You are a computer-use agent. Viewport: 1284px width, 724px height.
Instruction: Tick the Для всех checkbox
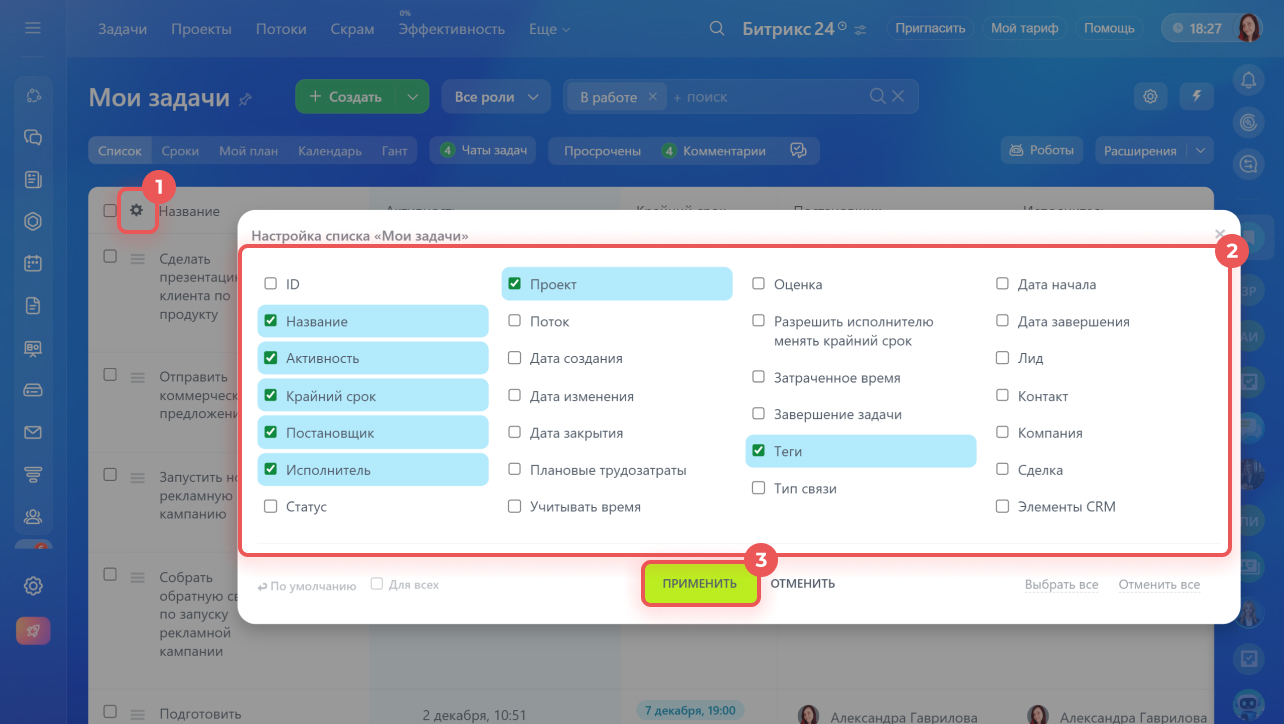pyautogui.click(x=377, y=584)
